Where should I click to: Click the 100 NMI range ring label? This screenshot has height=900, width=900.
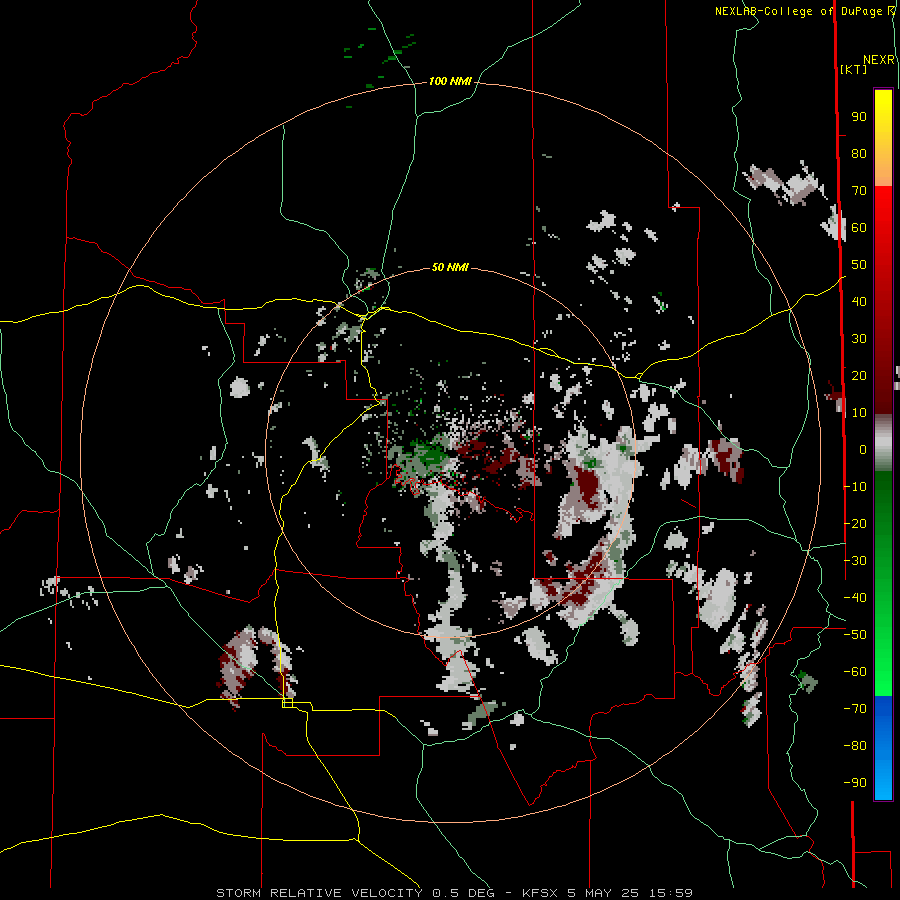(450, 82)
